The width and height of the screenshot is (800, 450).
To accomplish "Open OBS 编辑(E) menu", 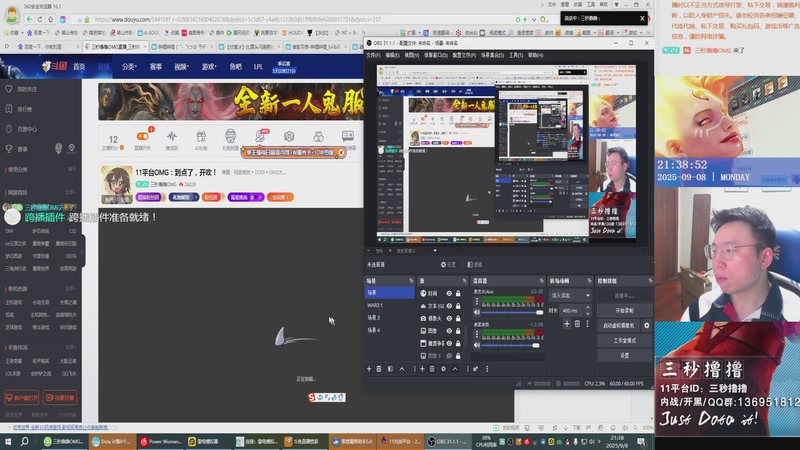I will (392, 55).
